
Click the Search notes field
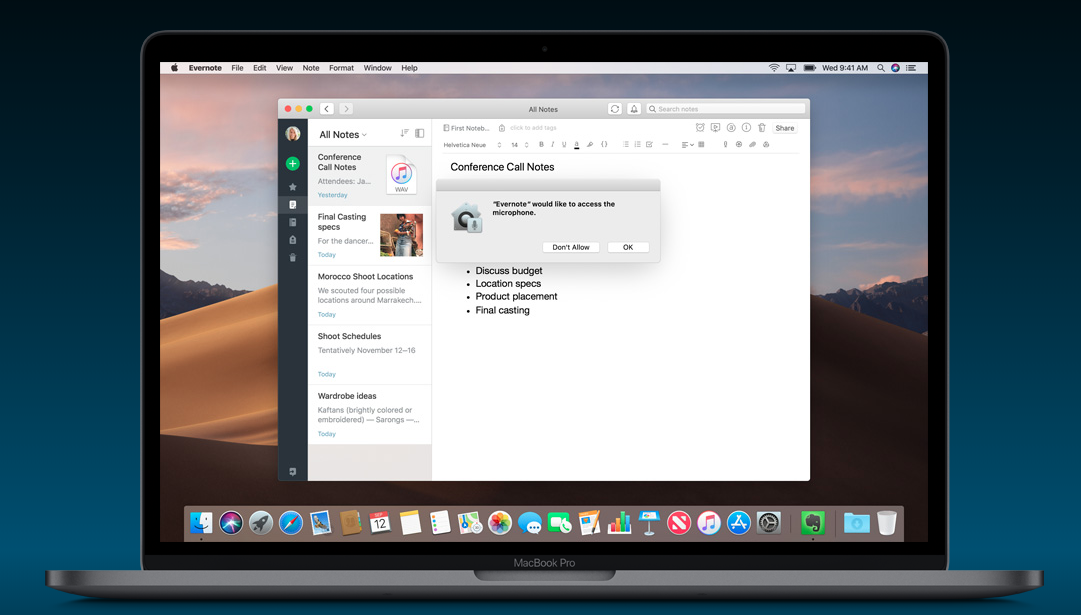[729, 109]
